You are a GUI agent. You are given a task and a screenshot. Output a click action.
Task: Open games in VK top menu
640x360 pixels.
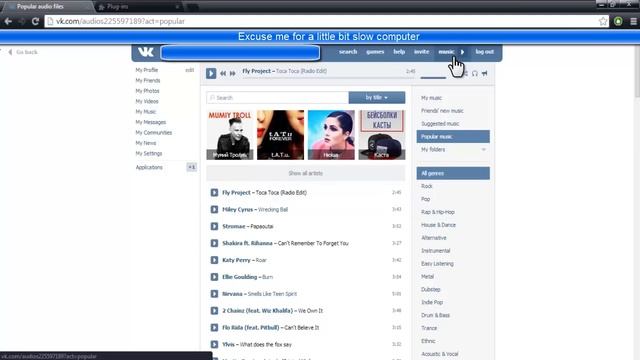click(375, 52)
